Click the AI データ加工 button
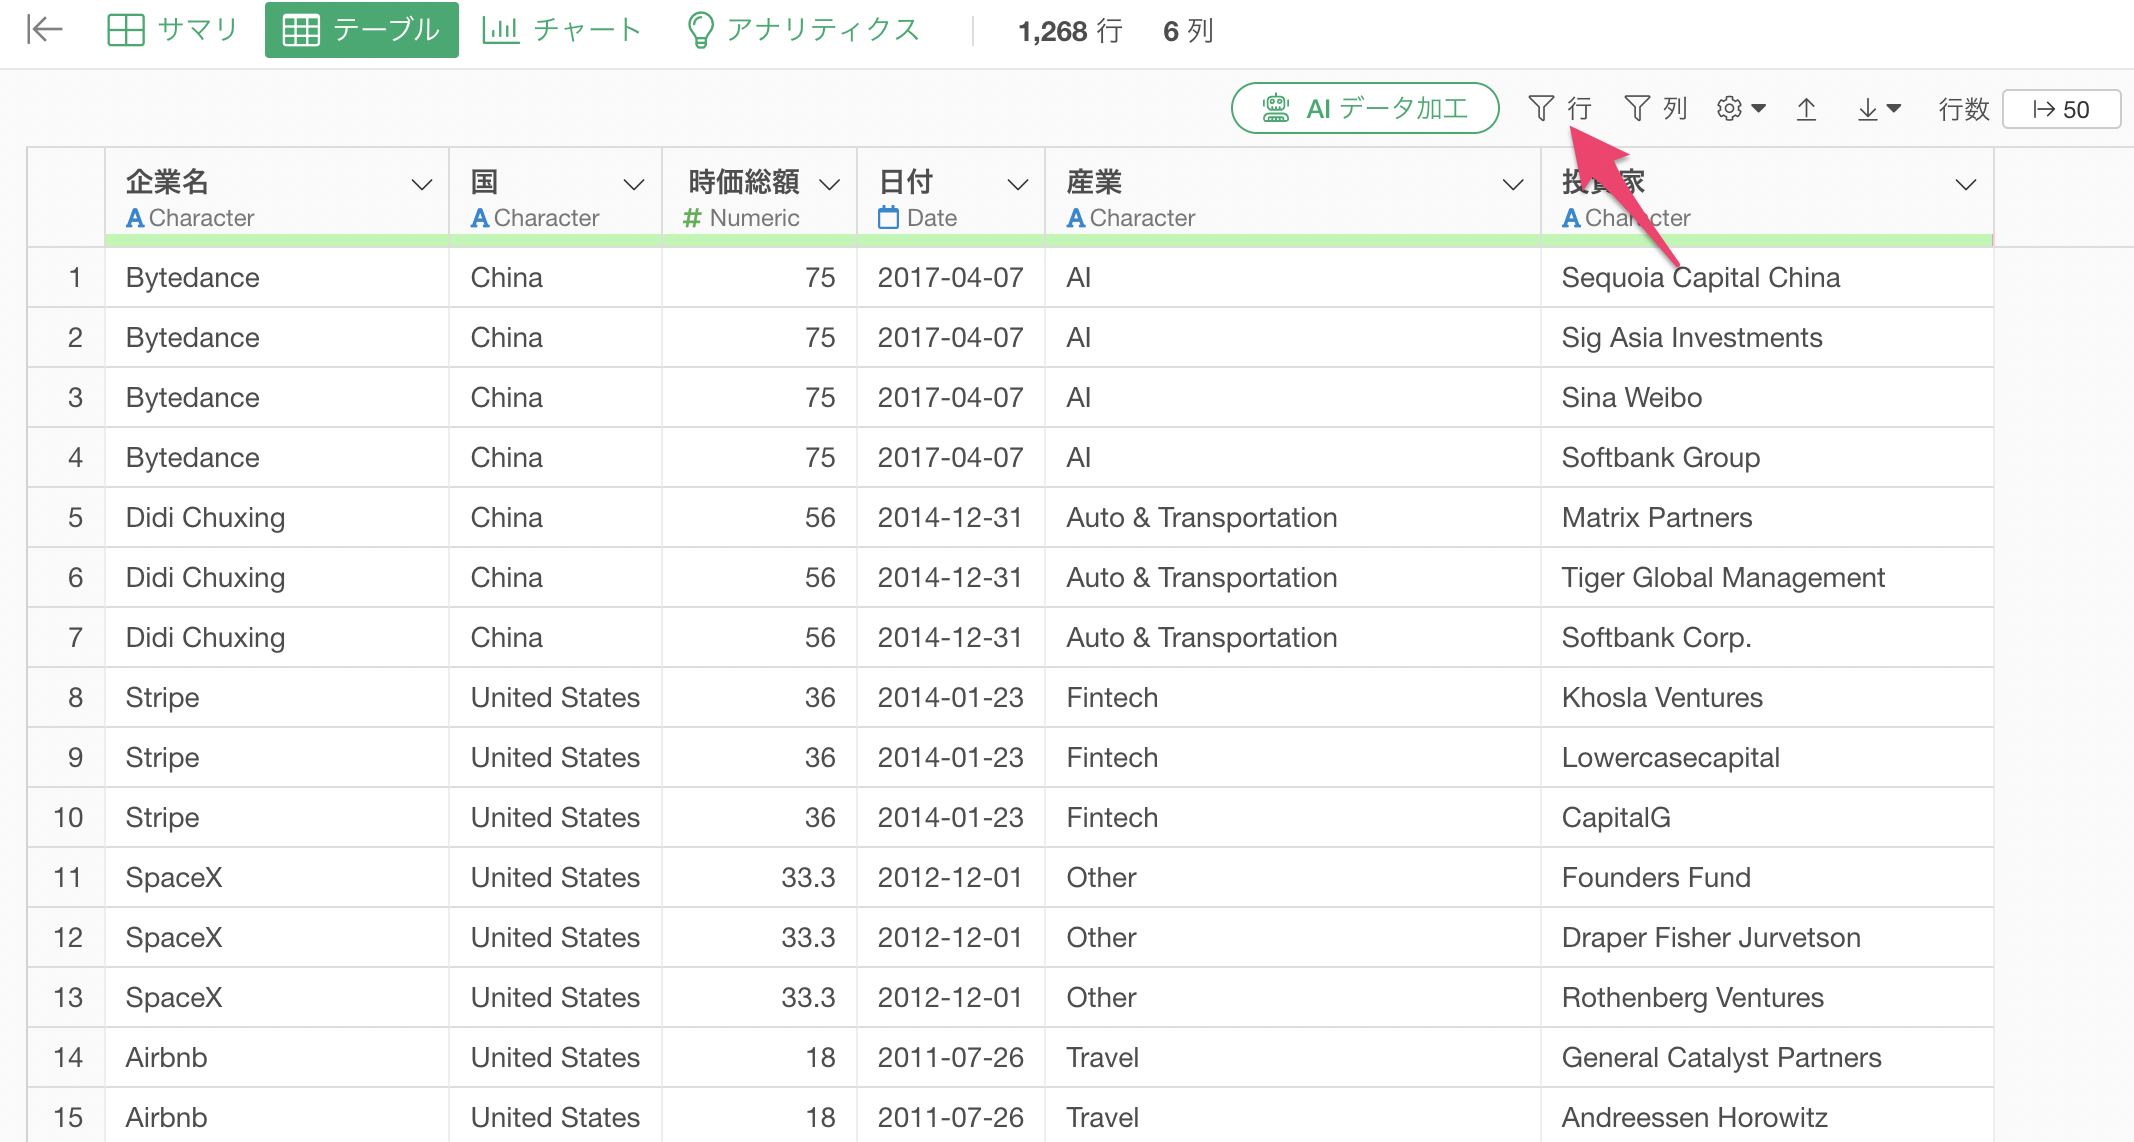Image resolution: width=2134 pixels, height=1142 pixels. click(1365, 108)
